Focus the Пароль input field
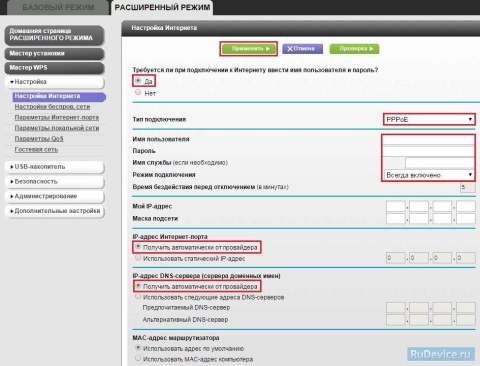This screenshot has width=480, height=366. [x=428, y=151]
